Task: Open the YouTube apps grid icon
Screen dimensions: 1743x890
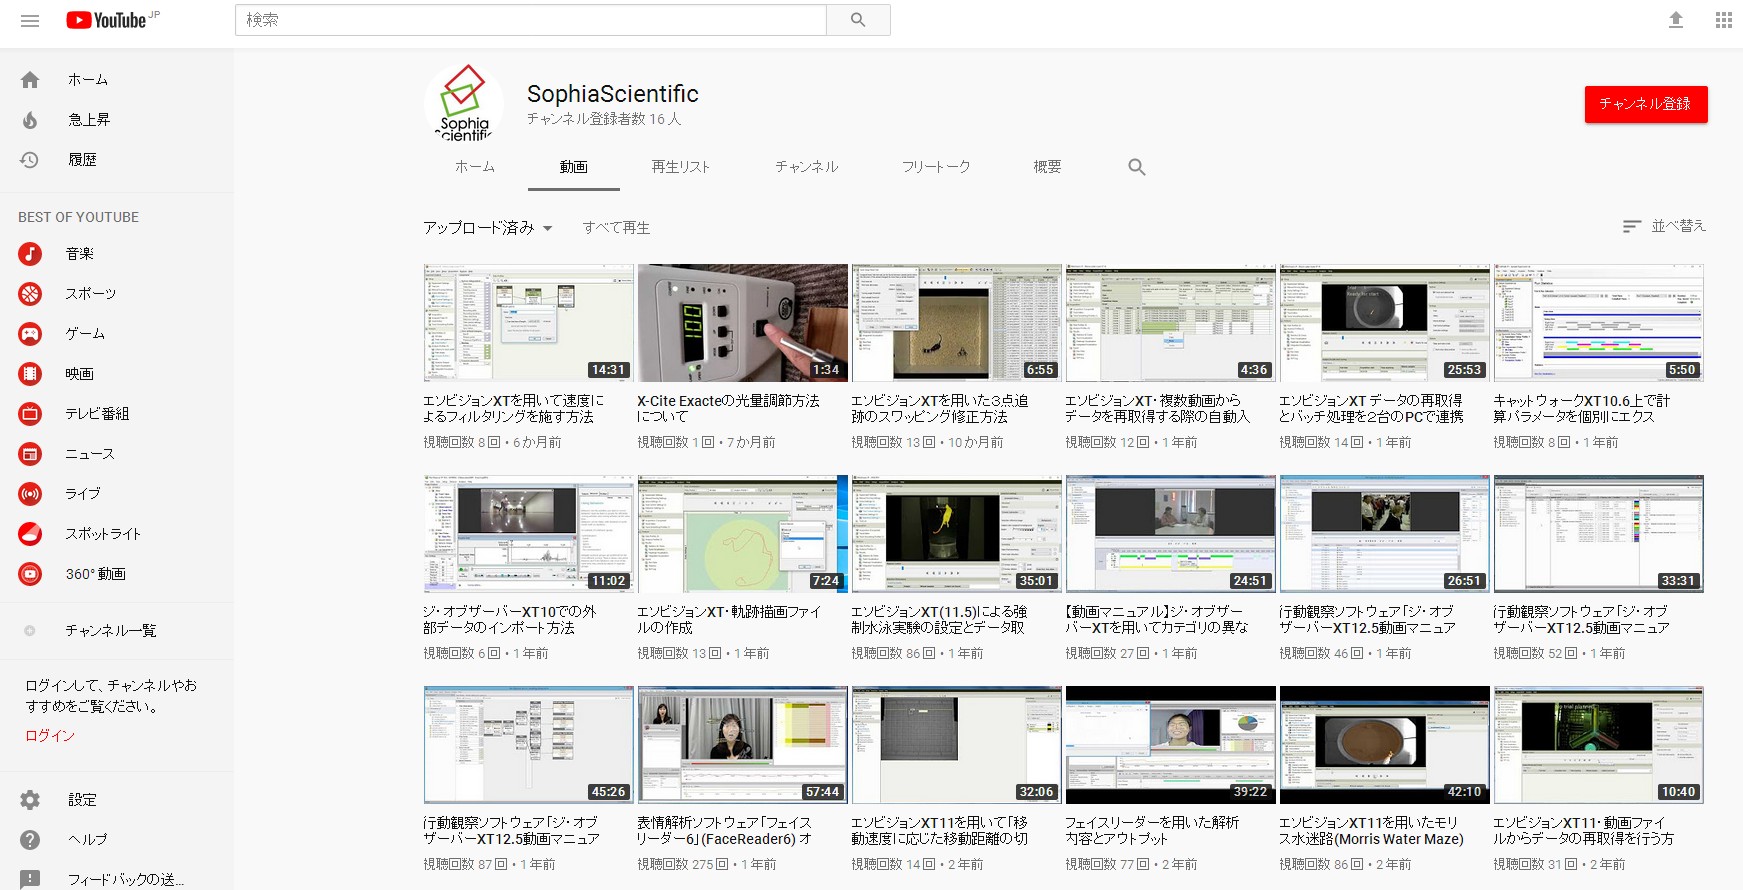Action: pos(1724,20)
